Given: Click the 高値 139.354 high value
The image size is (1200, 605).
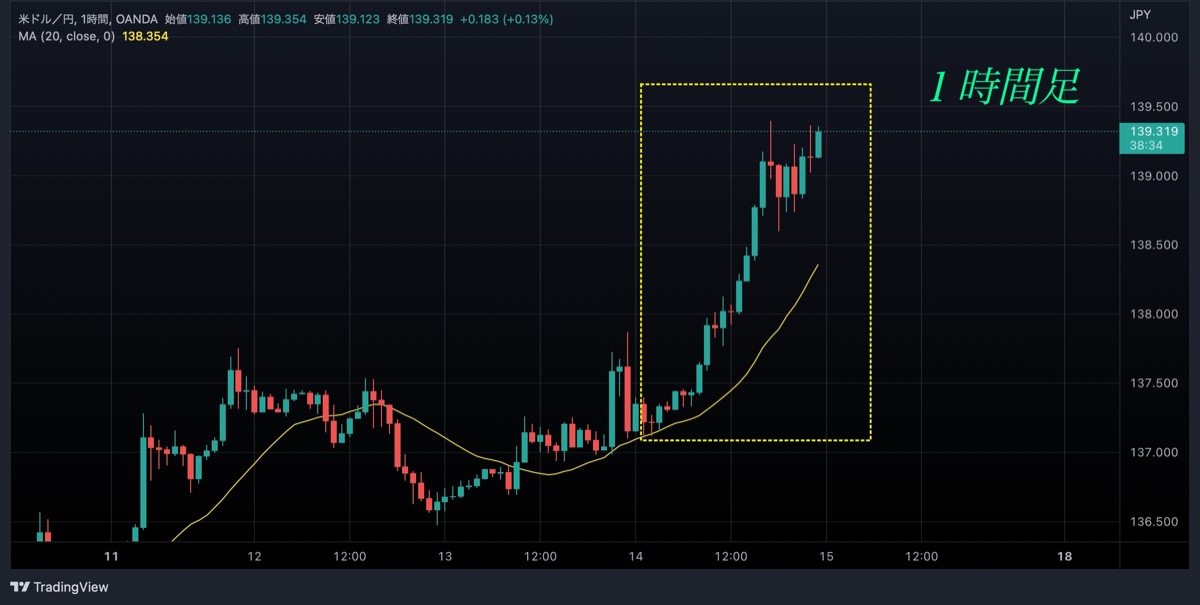Looking at the screenshot, I should click(273, 19).
